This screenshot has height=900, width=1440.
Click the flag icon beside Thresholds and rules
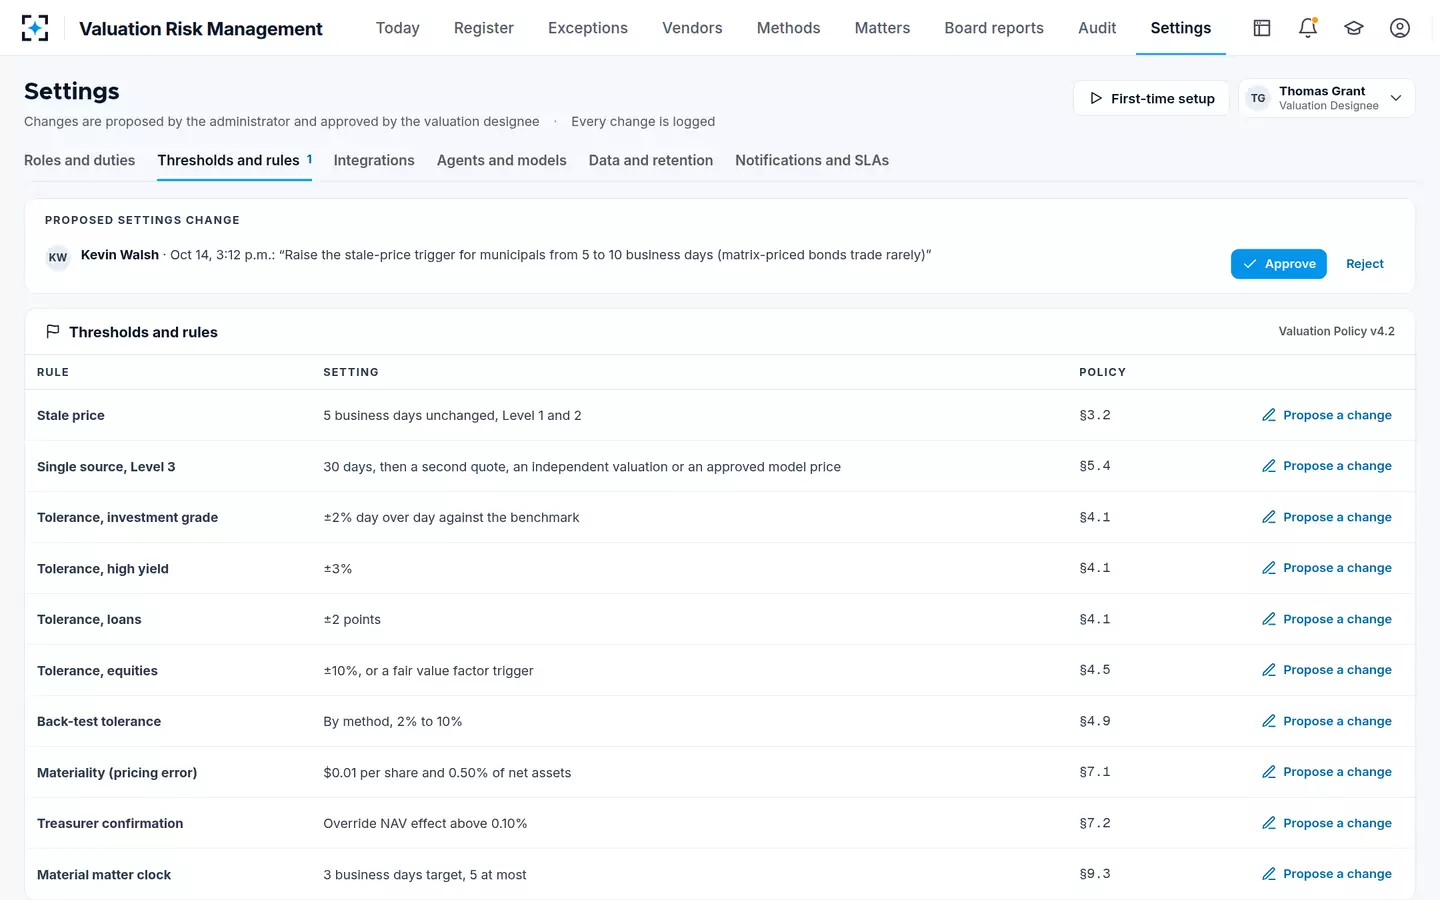53,332
